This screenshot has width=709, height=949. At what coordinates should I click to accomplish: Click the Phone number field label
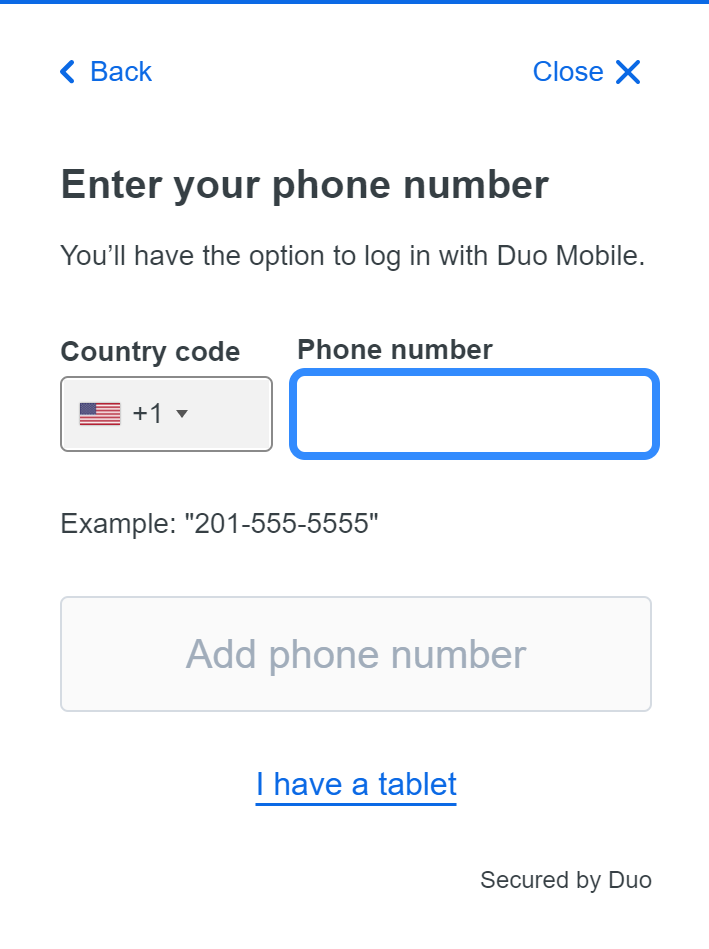click(x=395, y=349)
